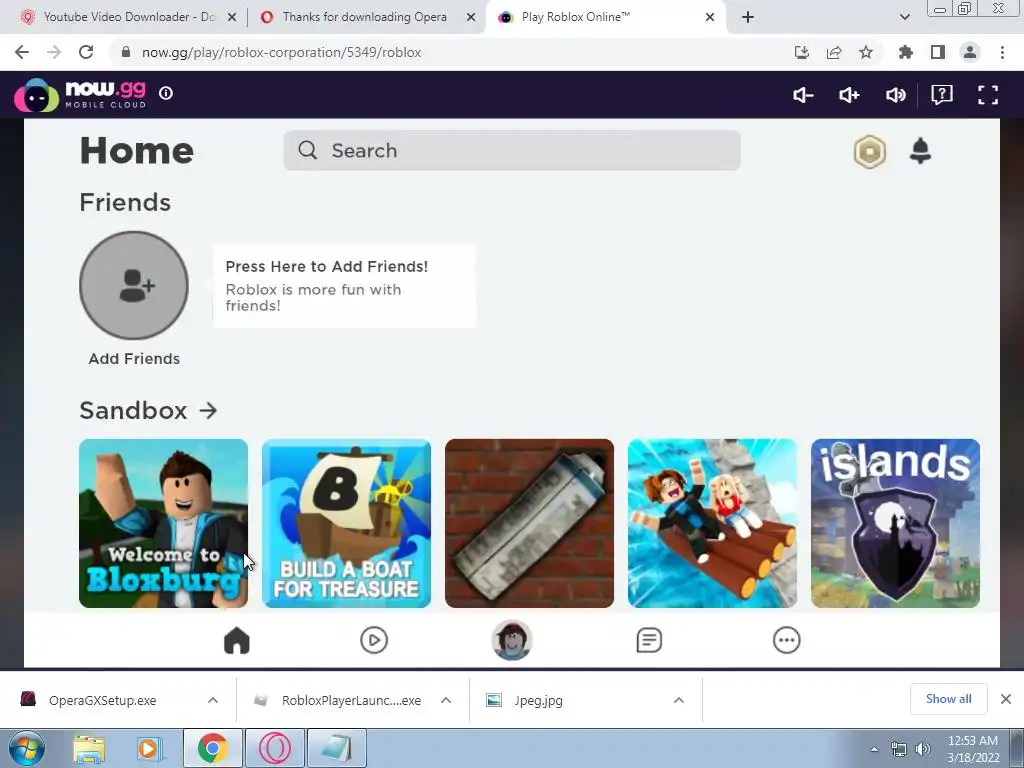The width and height of the screenshot is (1024, 768).
Task: Open a new browser tab
Action: click(748, 18)
